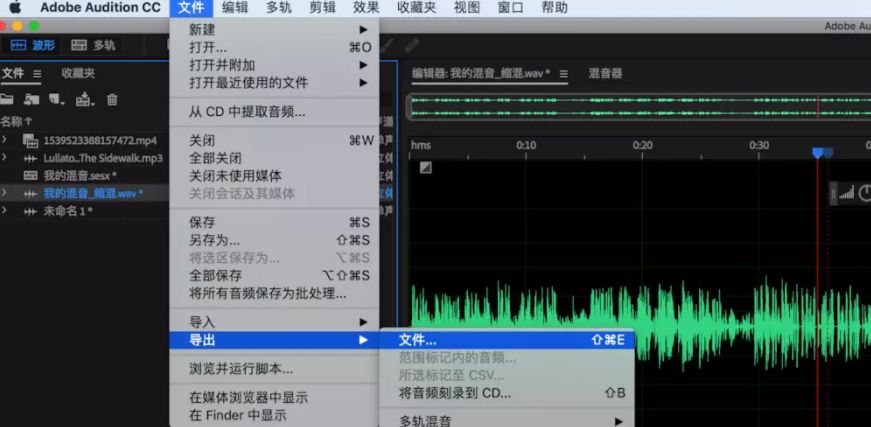Click the trash delete icon in Files panel

(x=112, y=100)
